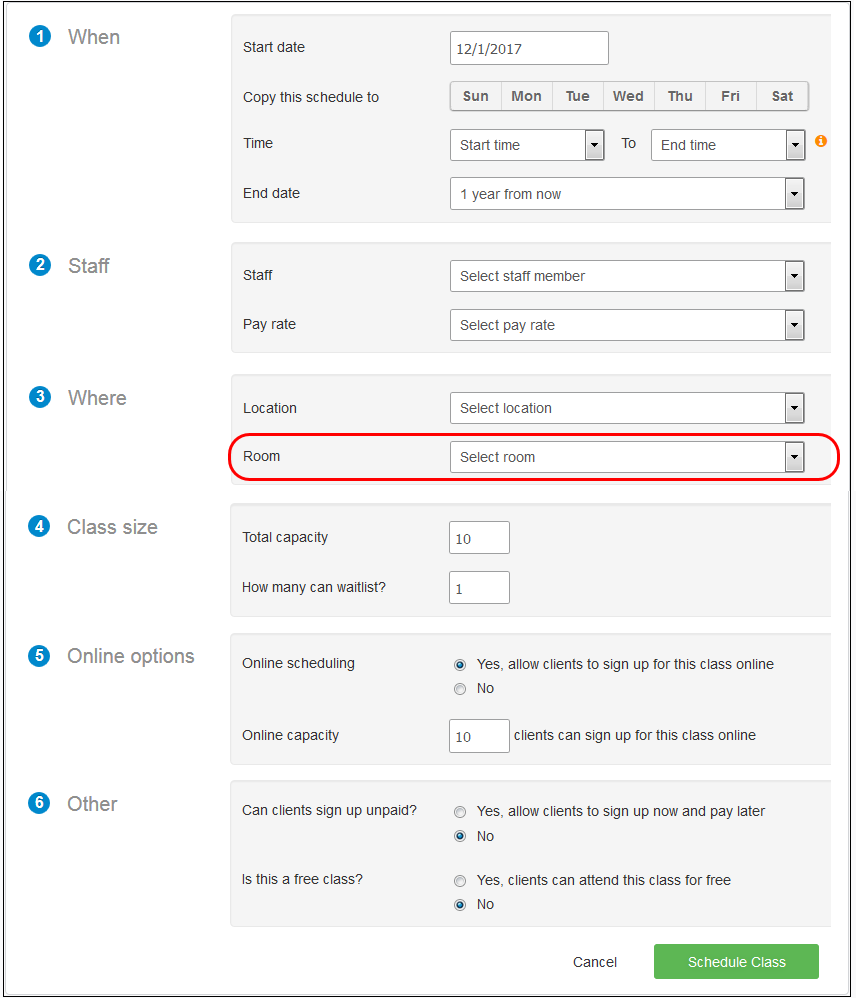The height and width of the screenshot is (998, 856).
Task: Expand the circled Select room dropdown
Action: point(794,457)
